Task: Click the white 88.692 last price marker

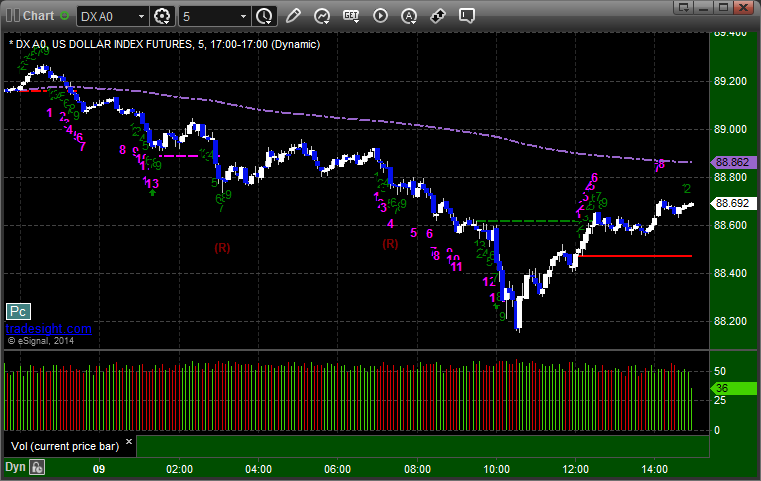Action: point(732,203)
